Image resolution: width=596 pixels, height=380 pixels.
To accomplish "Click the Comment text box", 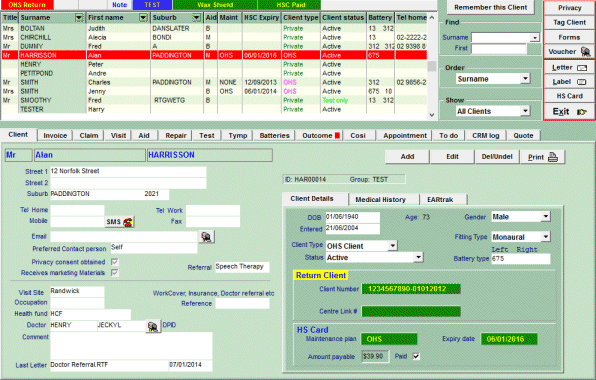I will point(131,346).
